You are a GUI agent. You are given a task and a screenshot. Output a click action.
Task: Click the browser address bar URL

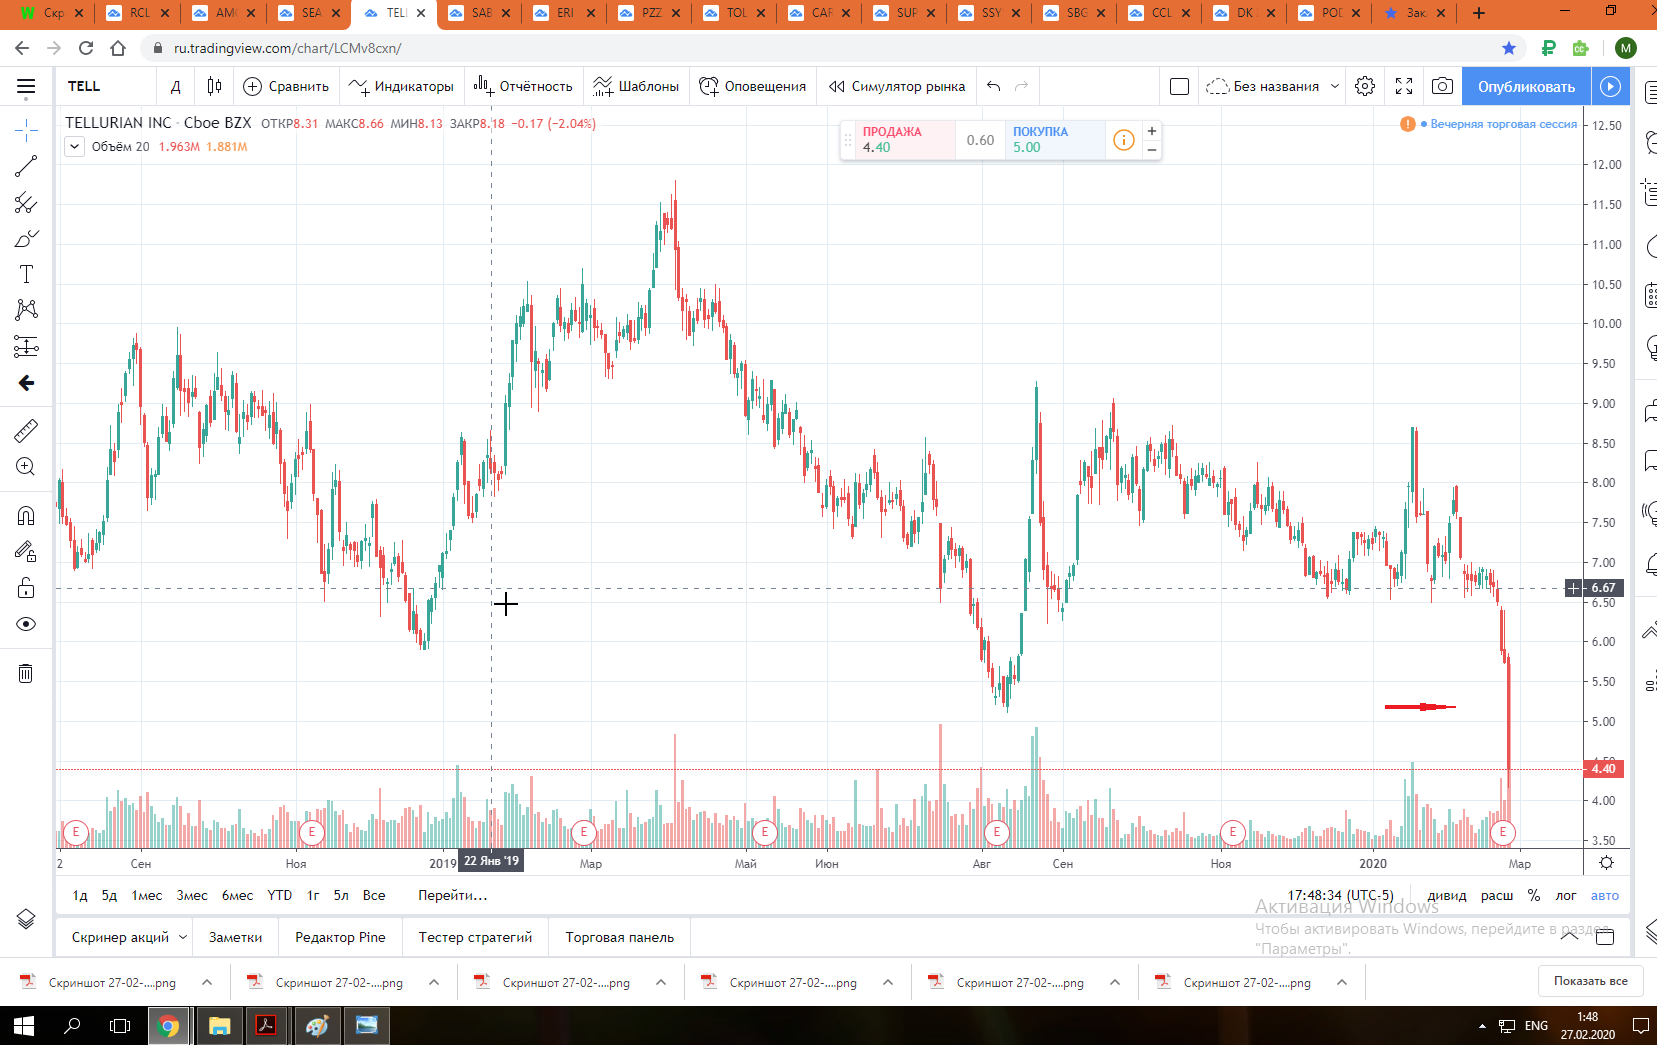coord(288,48)
